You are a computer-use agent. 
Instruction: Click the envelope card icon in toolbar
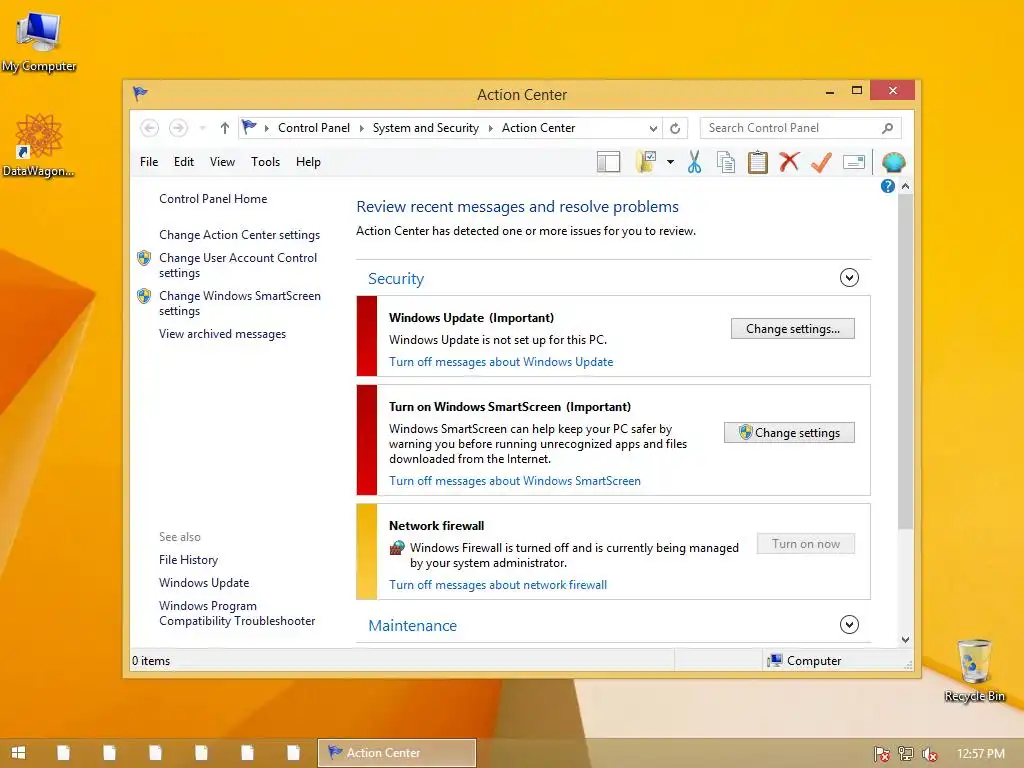click(854, 161)
